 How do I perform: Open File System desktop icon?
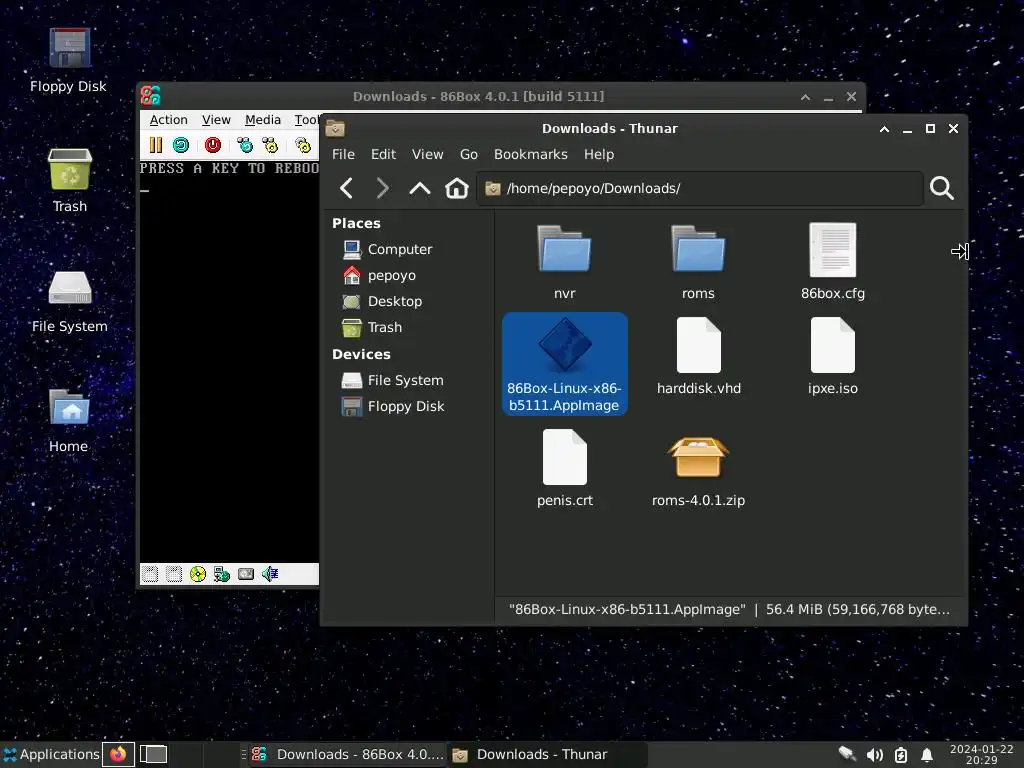pos(70,301)
